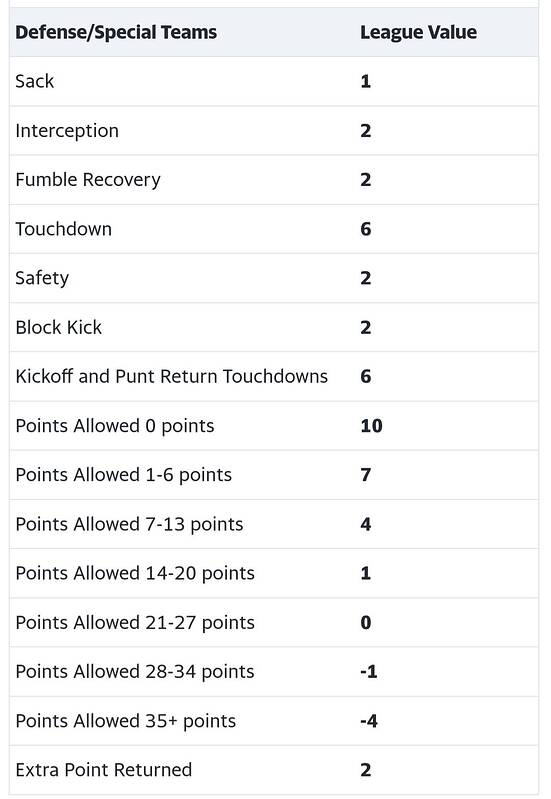Click the value 10 for zero points allowed
Viewport: 551px width, 799px height.
(x=371, y=425)
